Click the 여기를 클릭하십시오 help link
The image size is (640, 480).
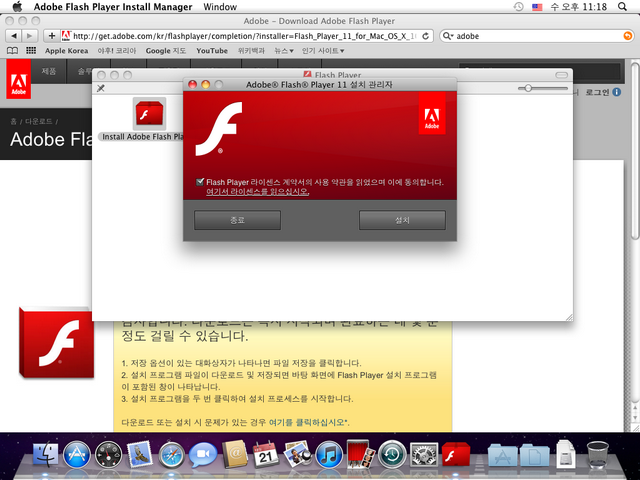pyautogui.click(x=307, y=422)
